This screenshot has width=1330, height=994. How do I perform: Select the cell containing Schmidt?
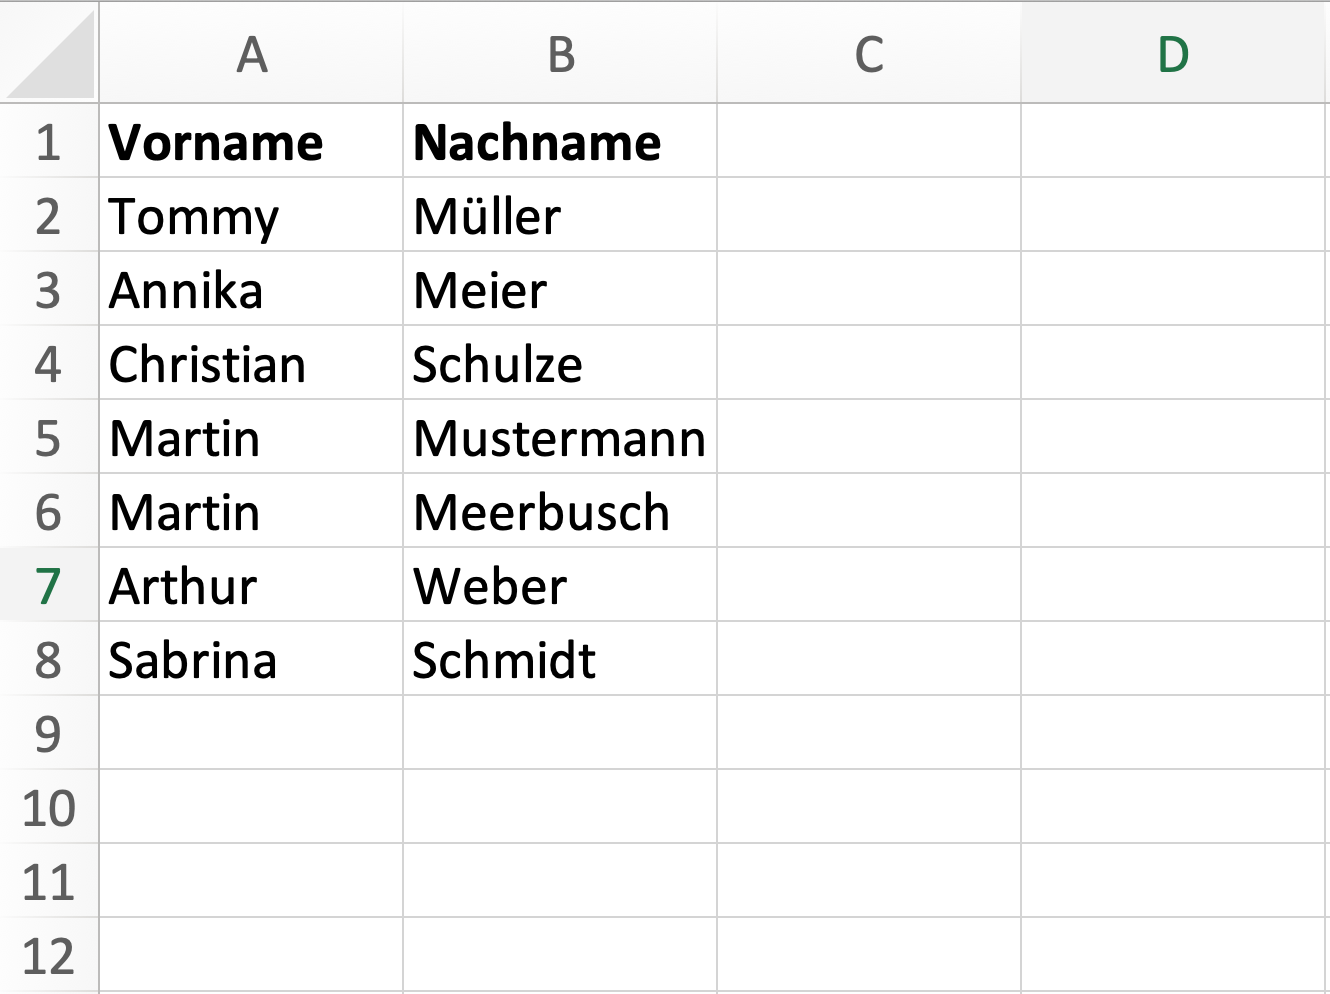click(560, 660)
